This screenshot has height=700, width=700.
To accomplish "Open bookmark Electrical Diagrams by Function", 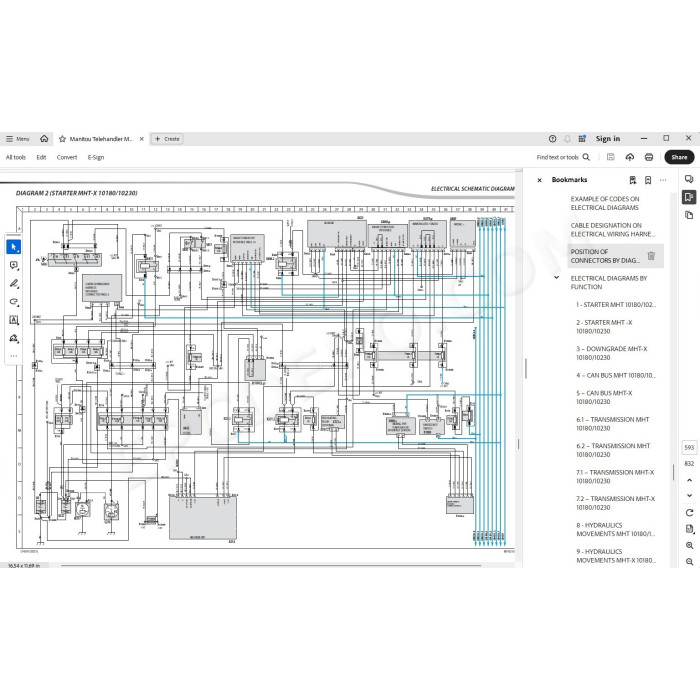I will (608, 282).
